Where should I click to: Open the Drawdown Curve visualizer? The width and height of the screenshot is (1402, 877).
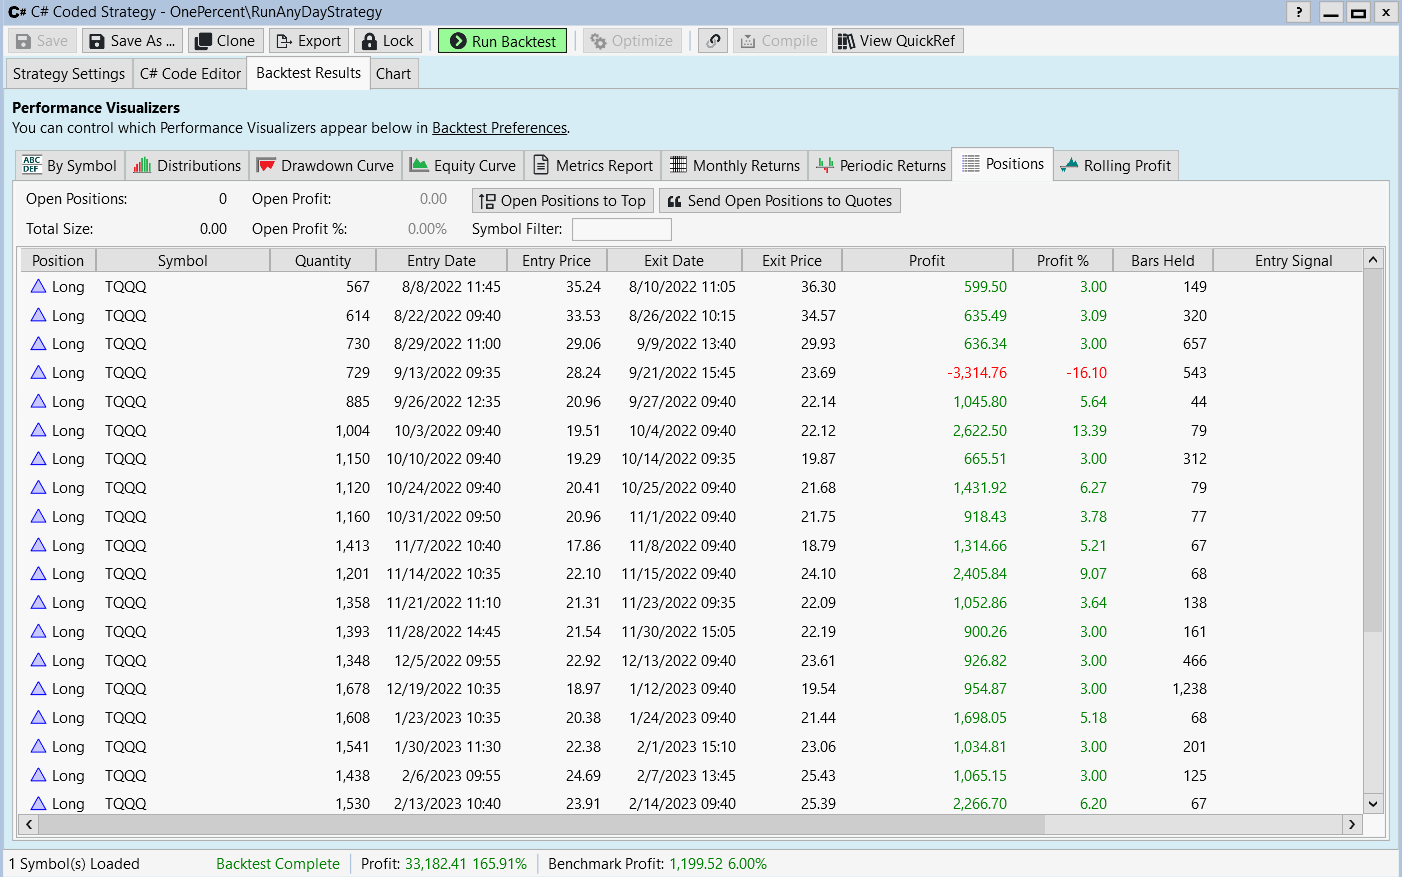(326, 166)
